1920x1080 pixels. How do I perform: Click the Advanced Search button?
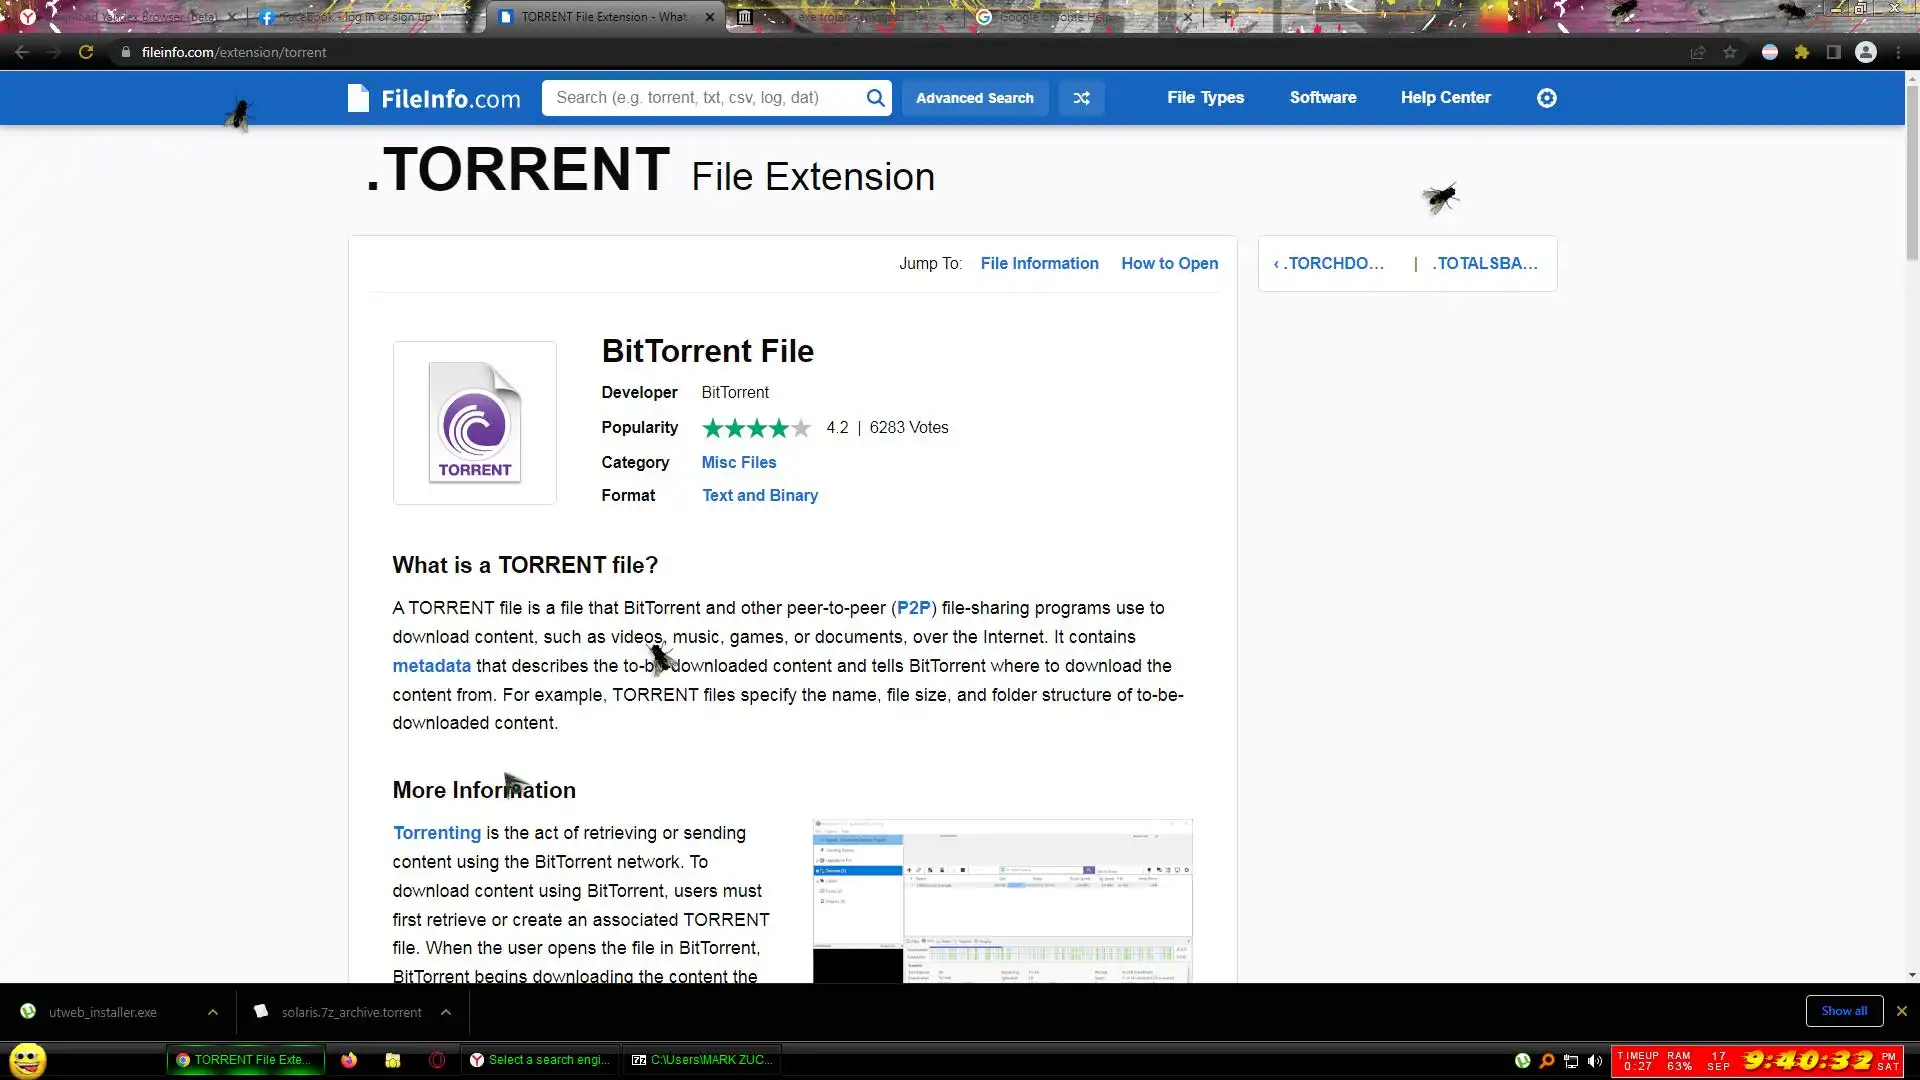974,98
